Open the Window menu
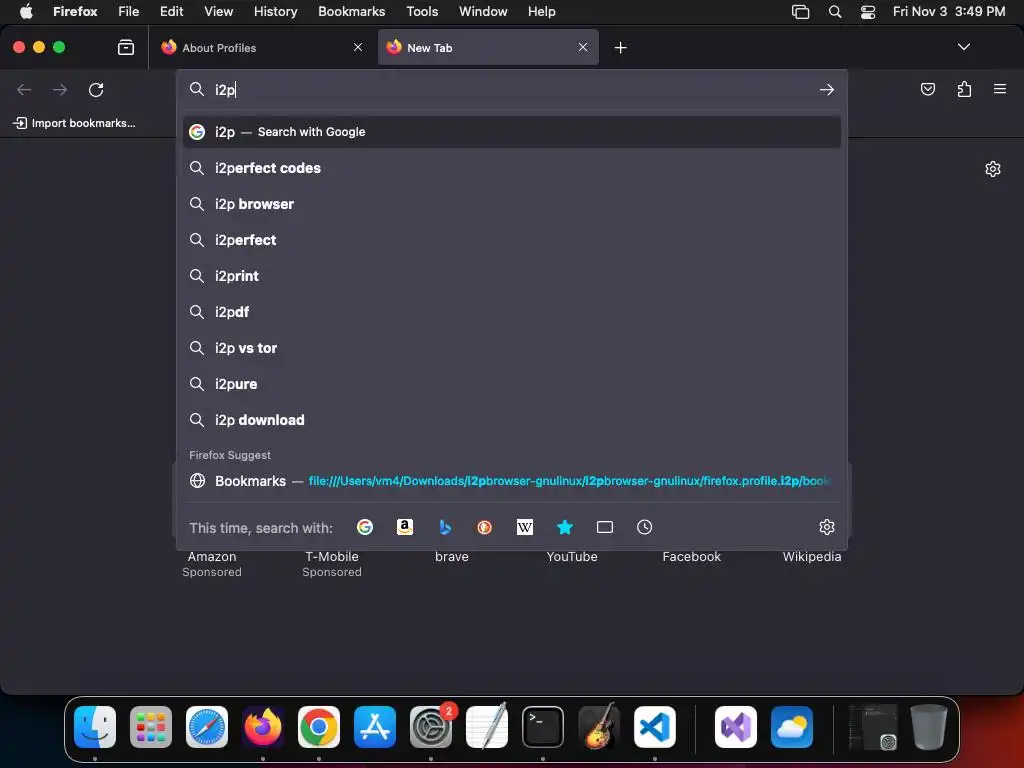Viewport: 1024px width, 768px height. pyautogui.click(x=483, y=11)
